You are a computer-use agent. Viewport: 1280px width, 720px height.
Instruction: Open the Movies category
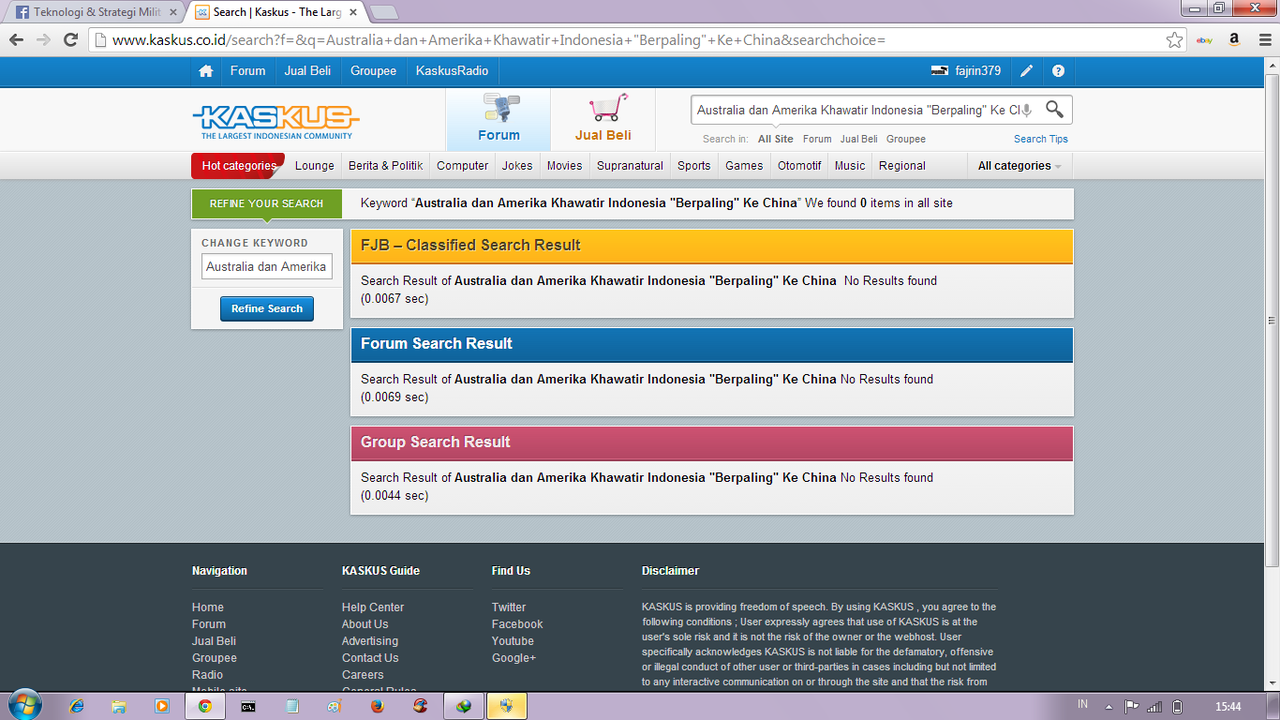click(x=564, y=166)
